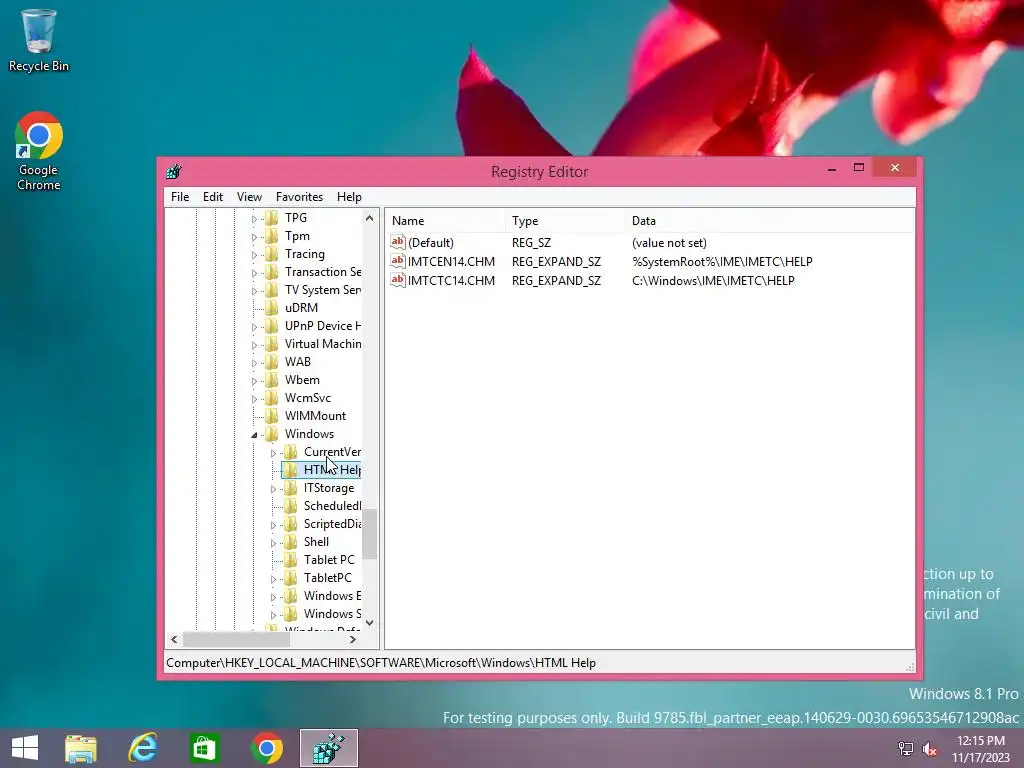Select the Transaction Server key
1024x768 pixels.
click(x=323, y=272)
